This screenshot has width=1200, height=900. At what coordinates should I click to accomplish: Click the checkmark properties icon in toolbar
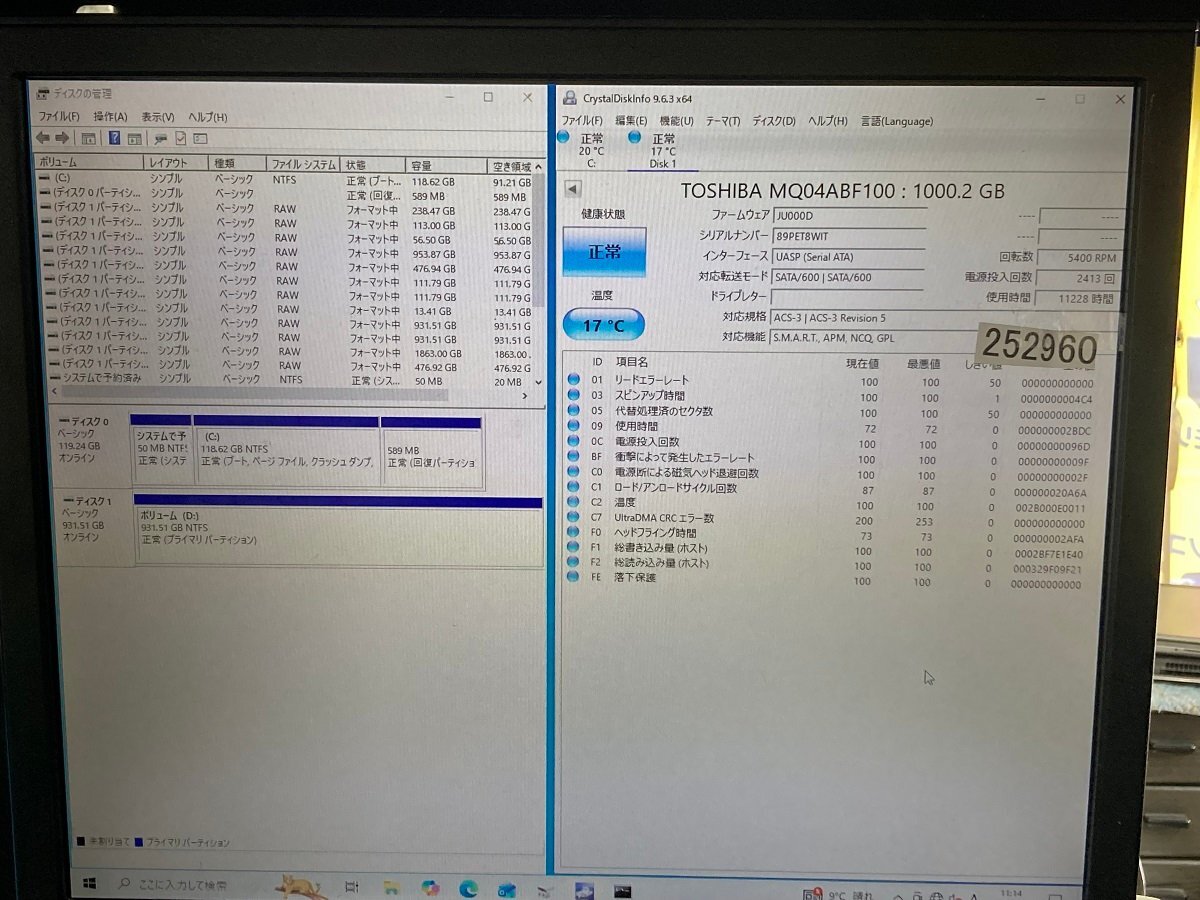pos(181,138)
